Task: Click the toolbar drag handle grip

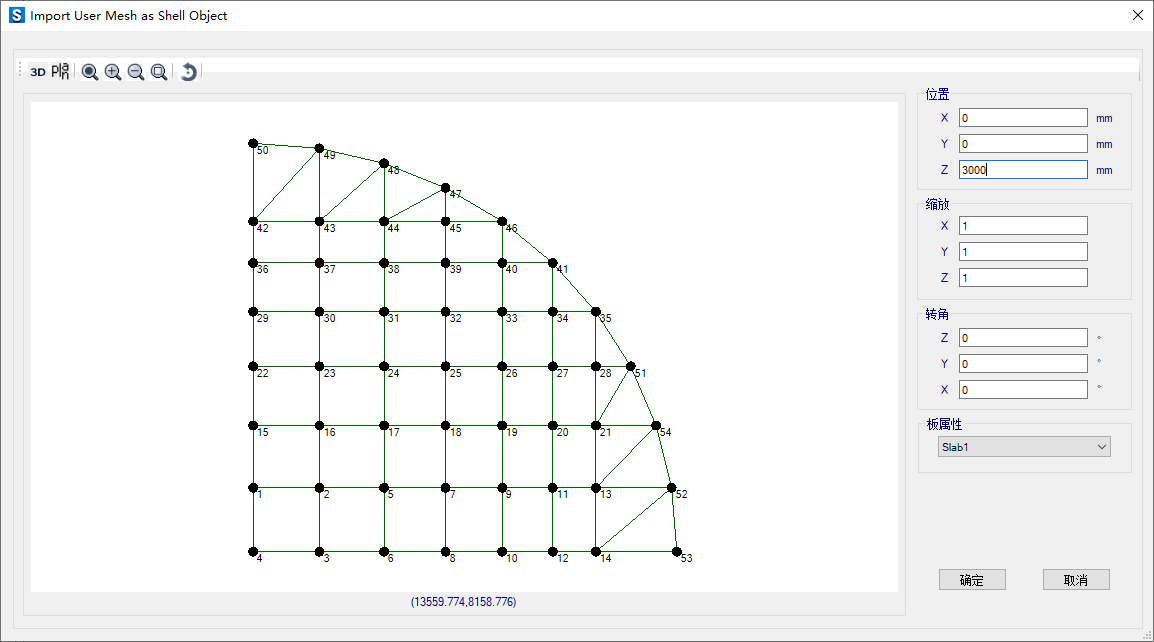Action: 21,72
